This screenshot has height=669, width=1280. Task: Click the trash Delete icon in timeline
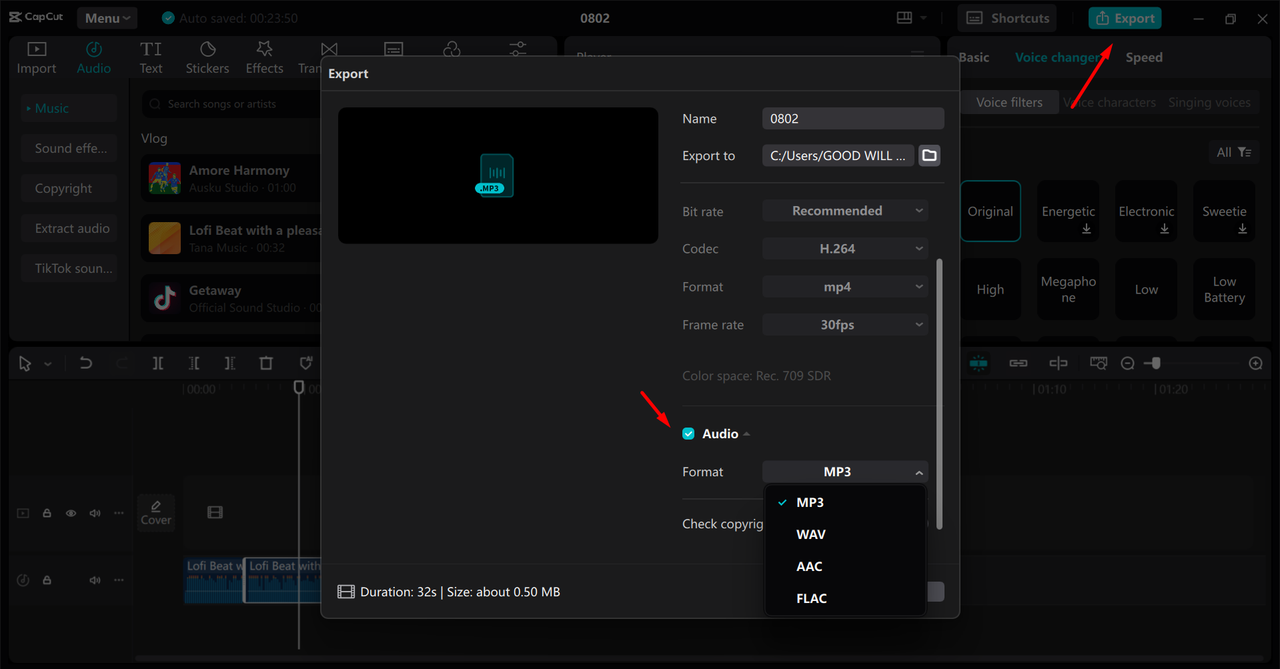pos(266,363)
